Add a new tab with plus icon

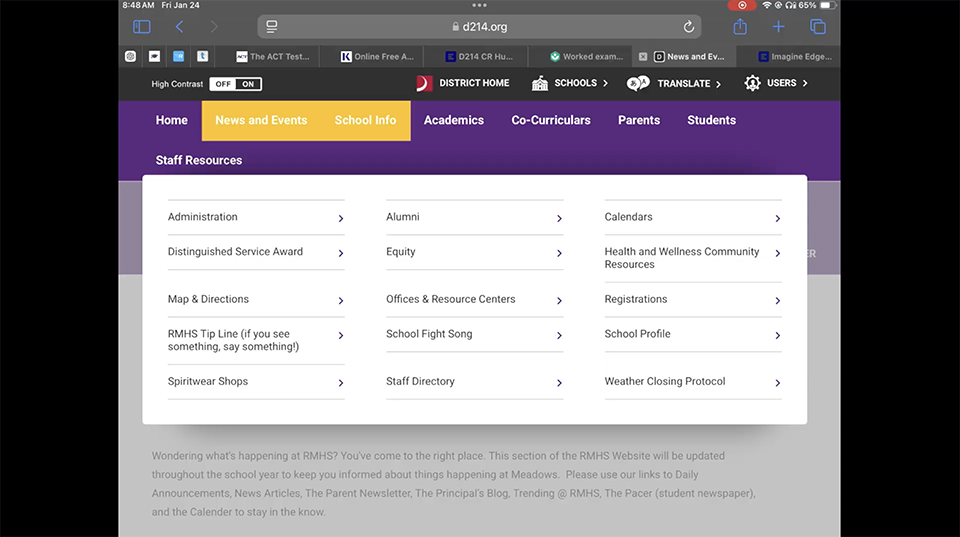point(778,27)
